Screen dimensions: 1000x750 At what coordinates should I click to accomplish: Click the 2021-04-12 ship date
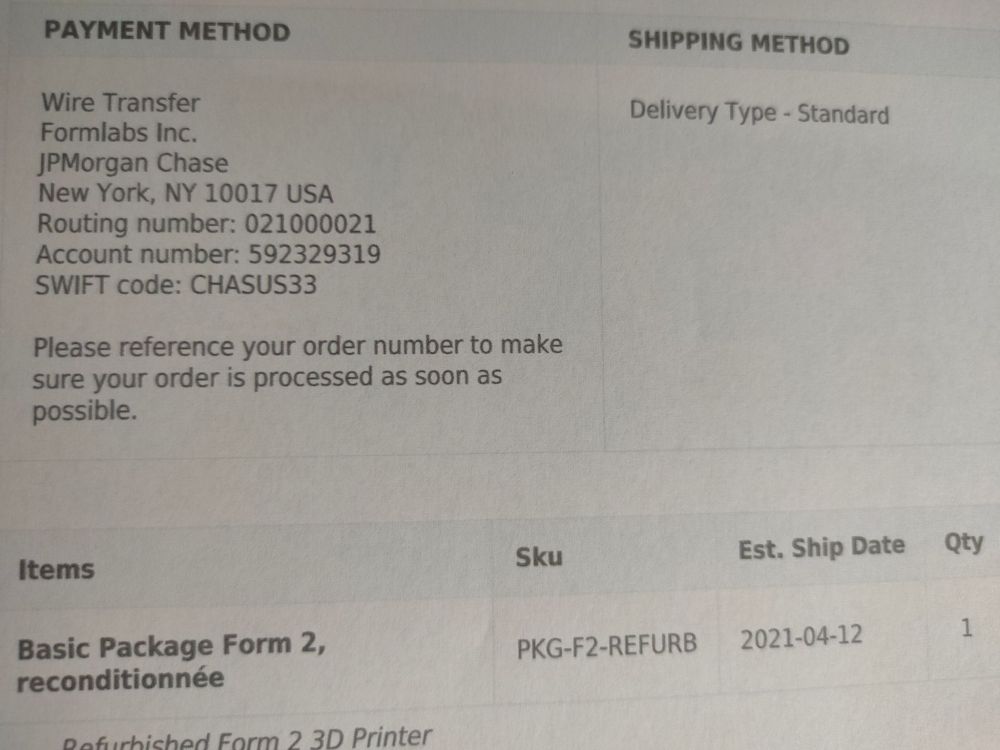[x=801, y=638]
